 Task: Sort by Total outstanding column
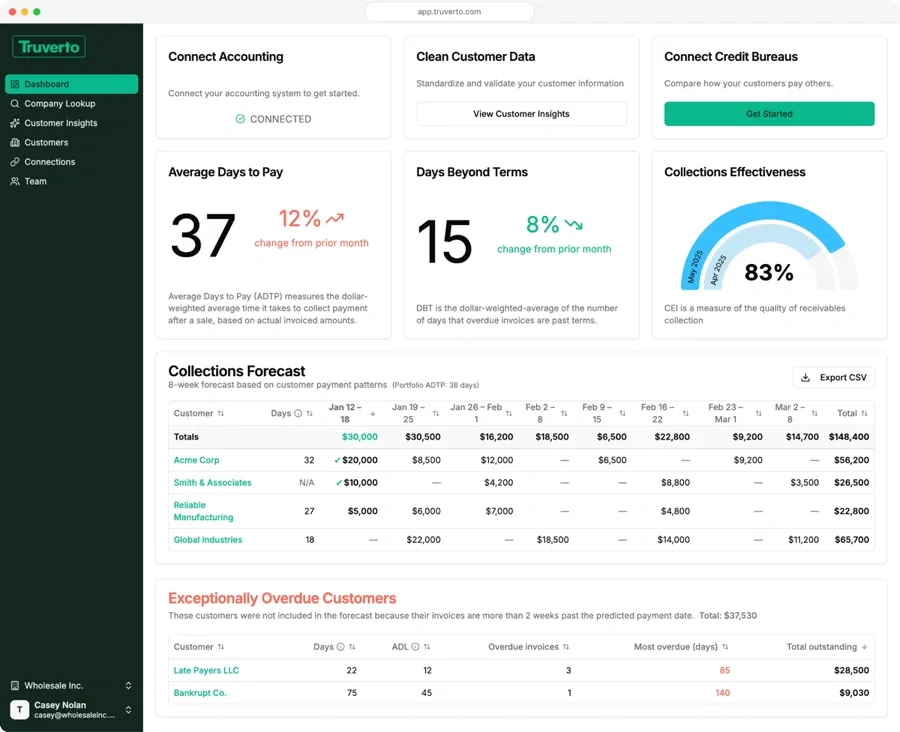[x=864, y=647]
